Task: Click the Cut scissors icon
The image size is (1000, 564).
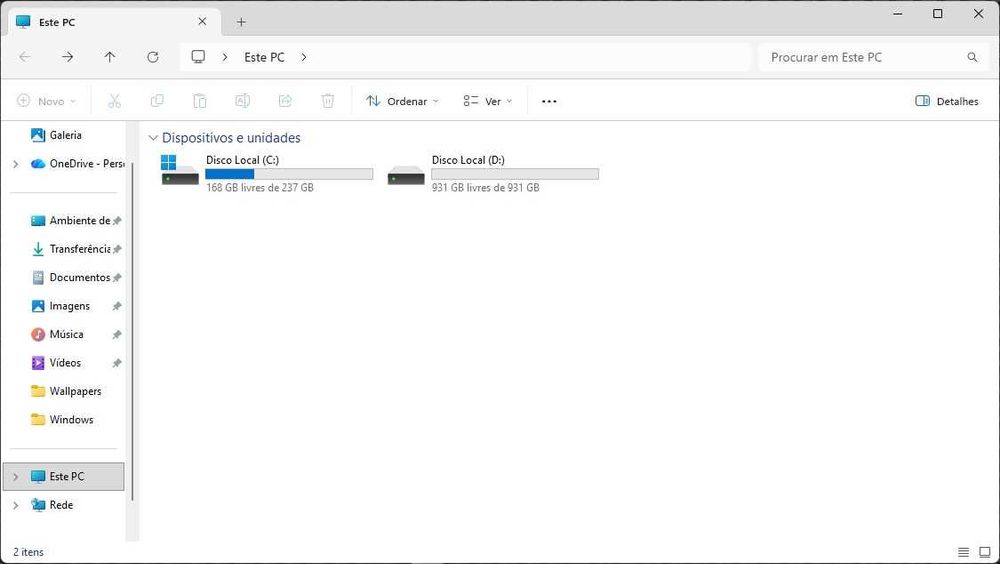Action: point(114,101)
